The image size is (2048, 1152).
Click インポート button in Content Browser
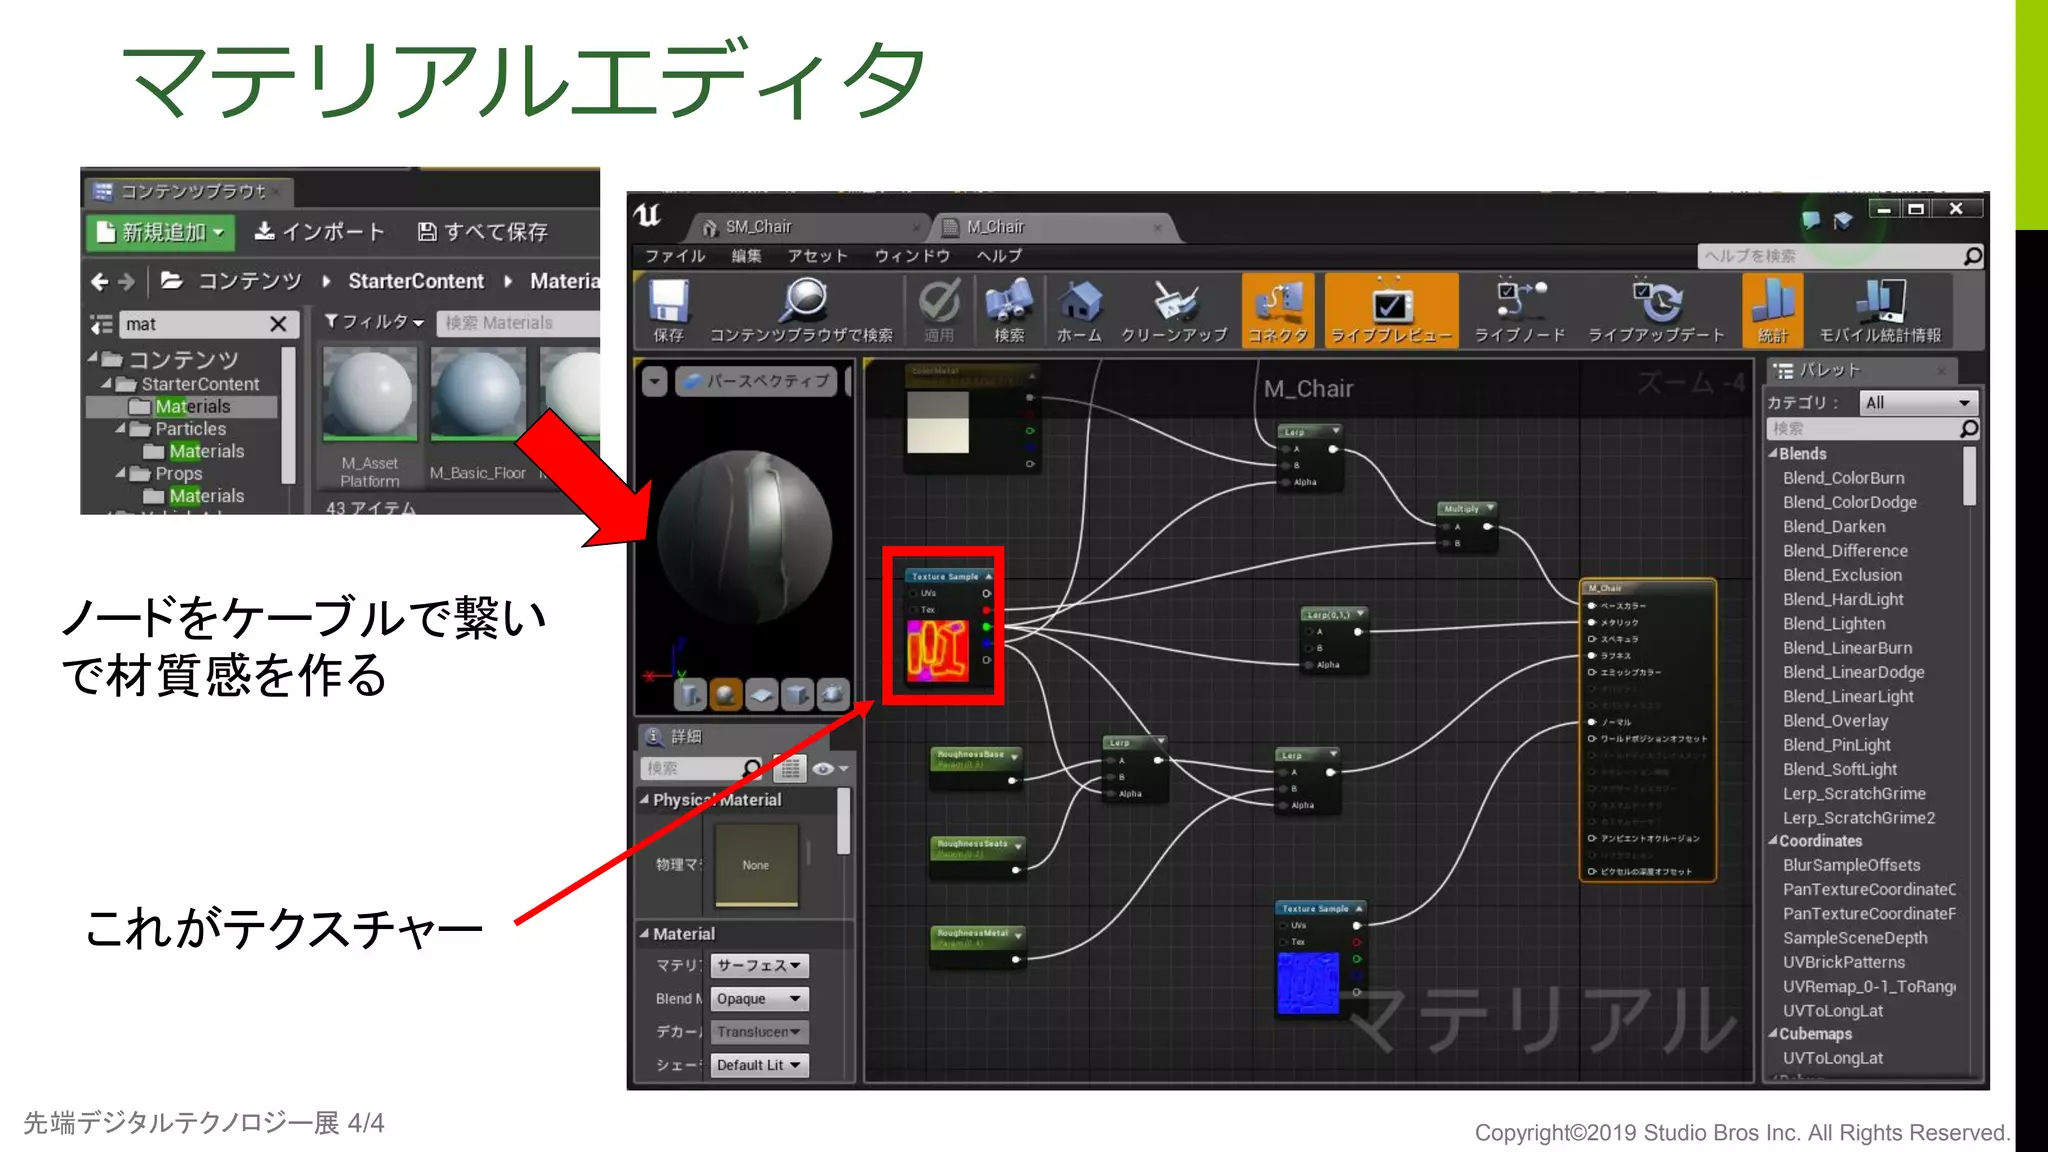point(319,232)
